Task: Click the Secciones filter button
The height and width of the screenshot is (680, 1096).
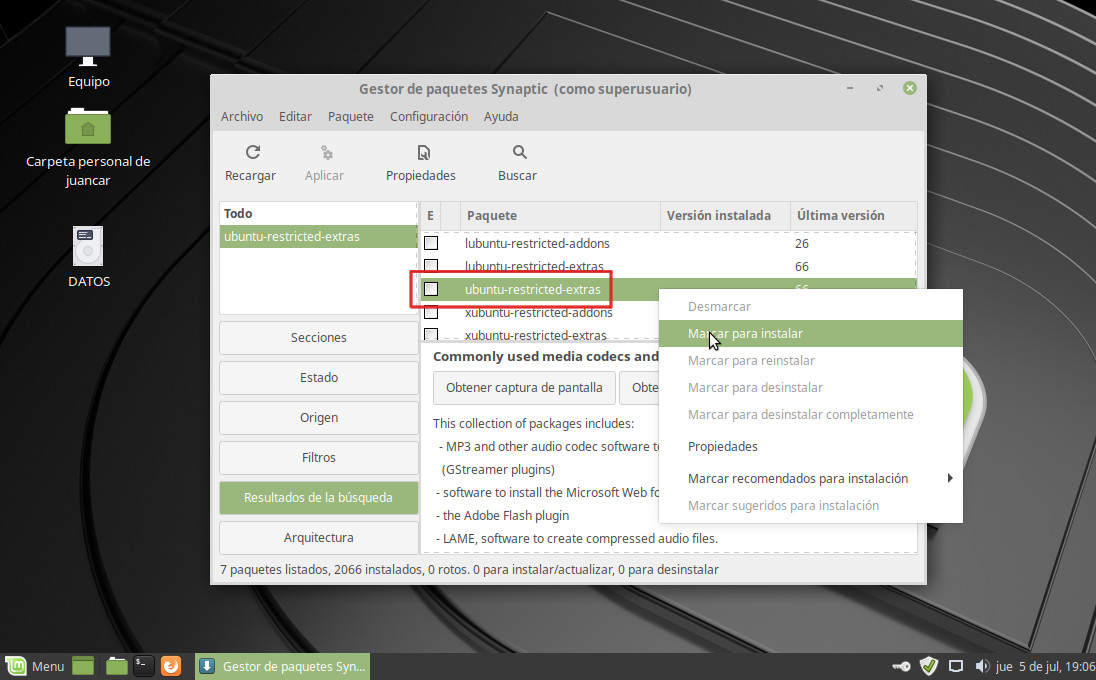Action: coord(318,338)
